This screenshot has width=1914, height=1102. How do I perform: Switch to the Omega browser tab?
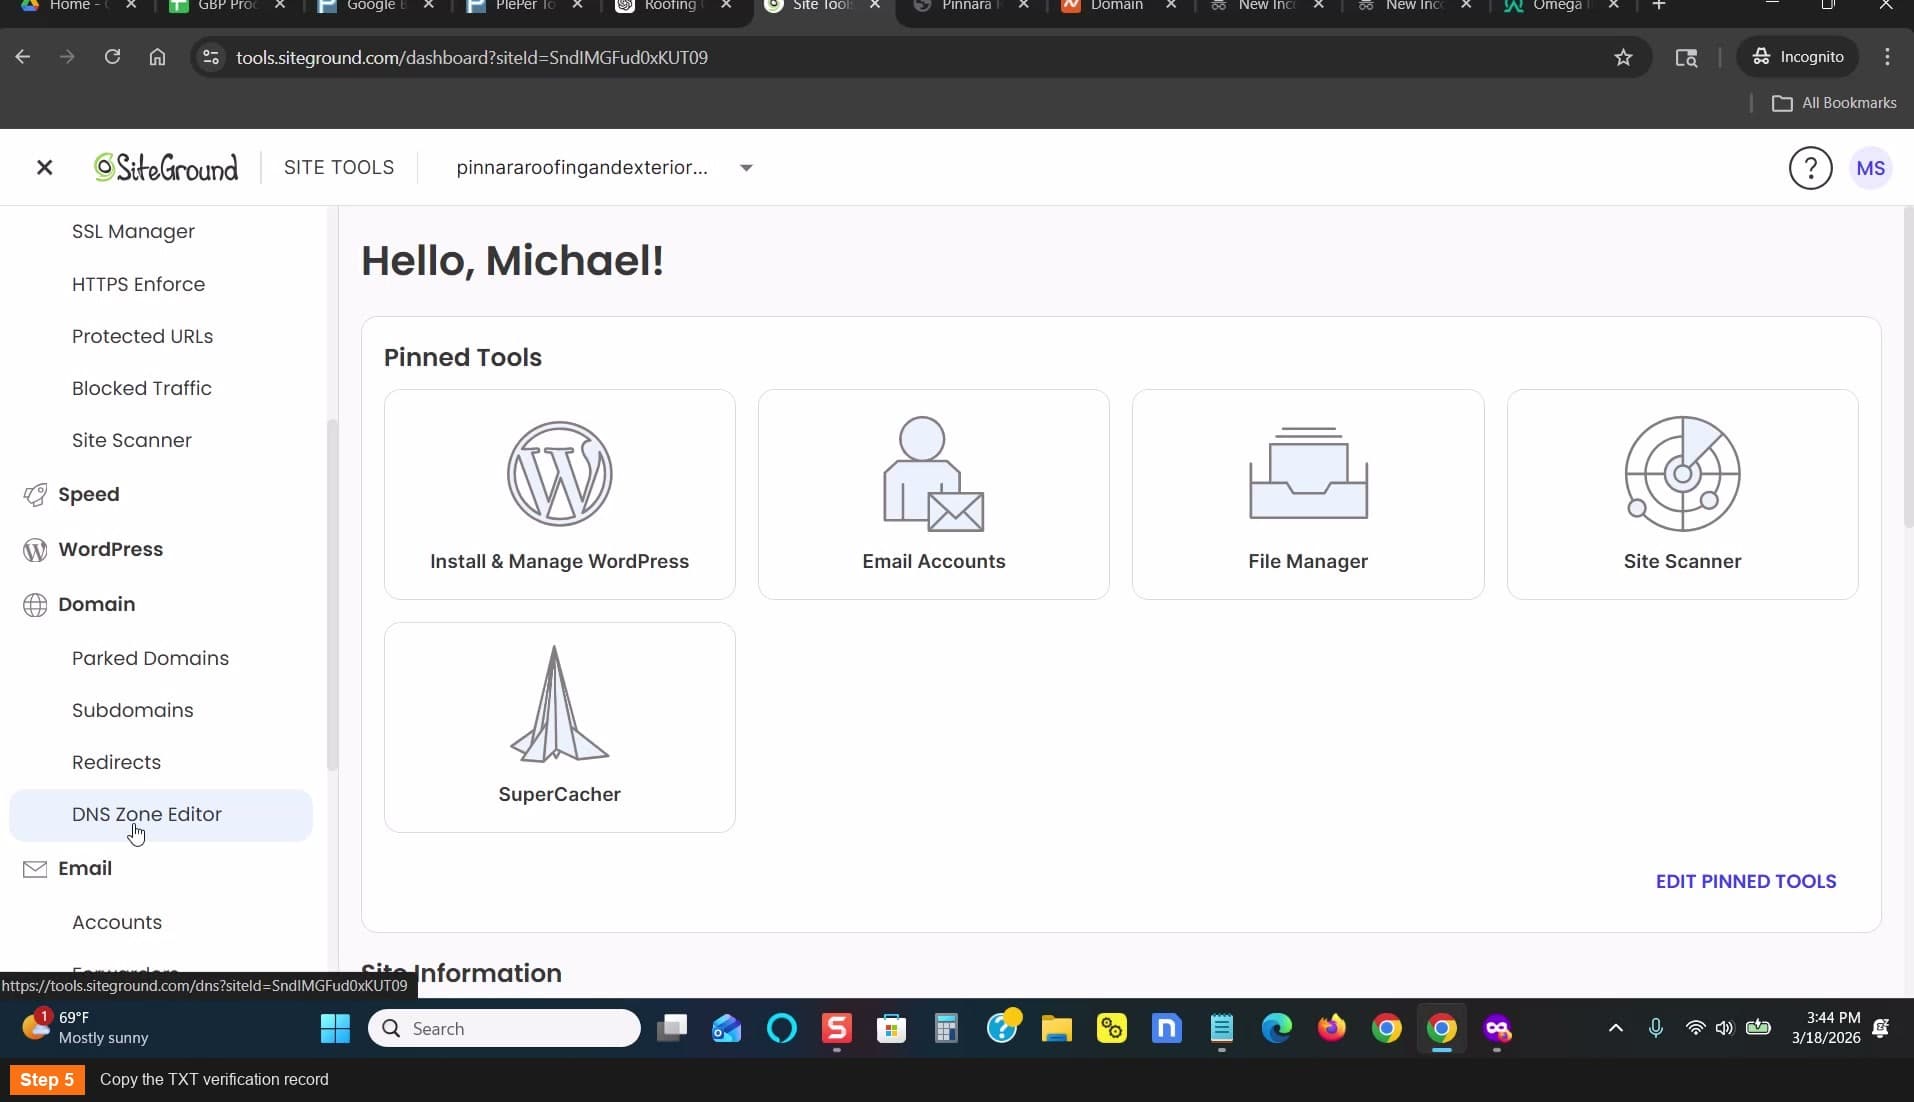pos(1560,6)
